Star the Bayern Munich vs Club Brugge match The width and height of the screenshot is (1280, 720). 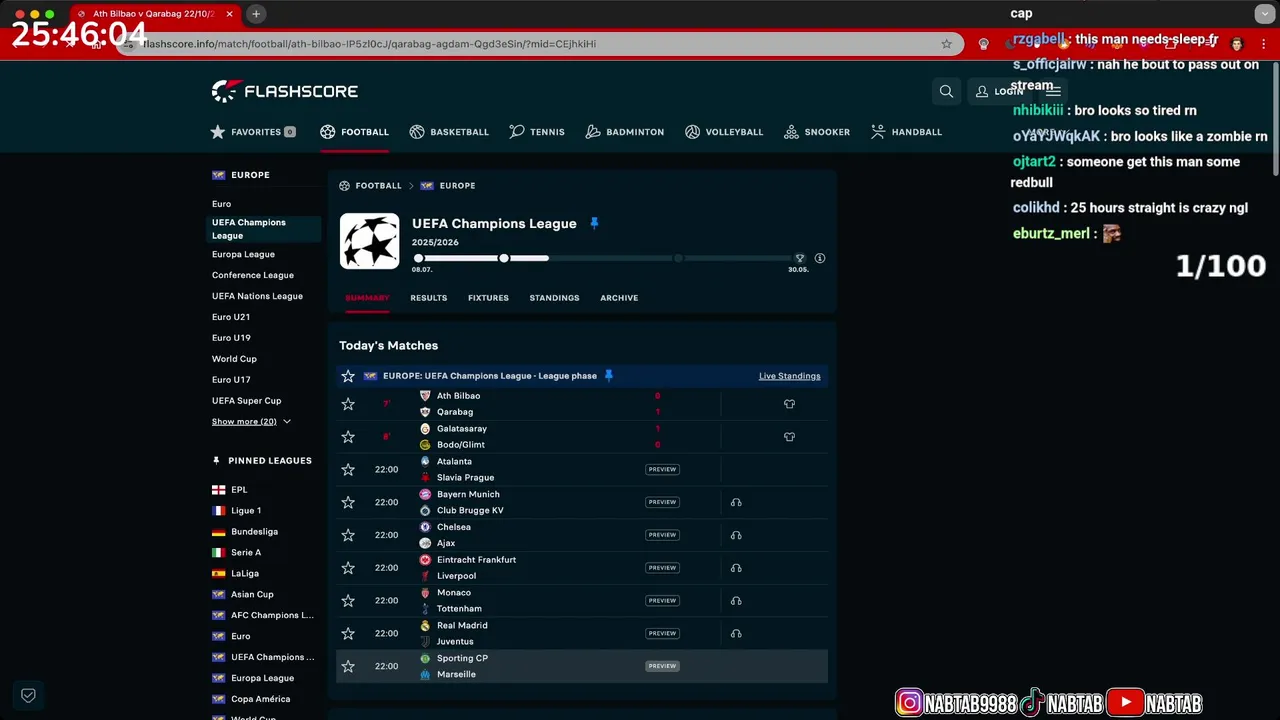coord(348,502)
